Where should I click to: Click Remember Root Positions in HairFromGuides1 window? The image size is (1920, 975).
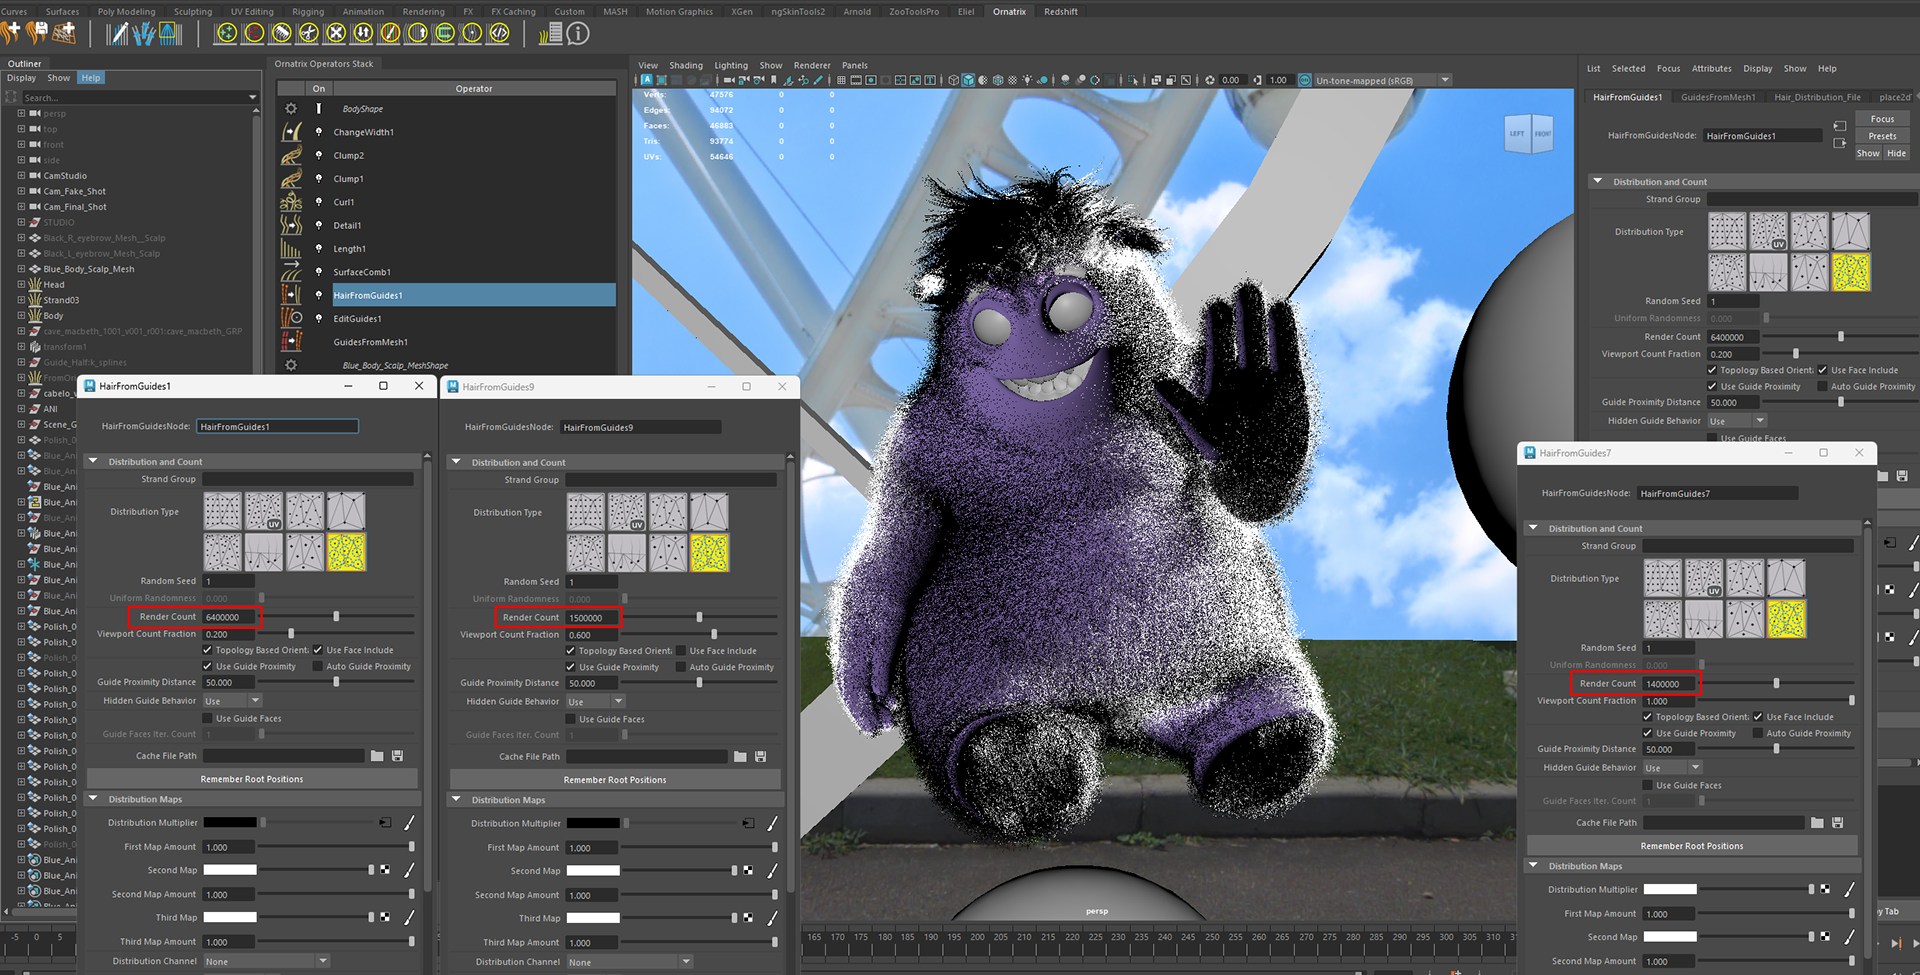point(252,779)
